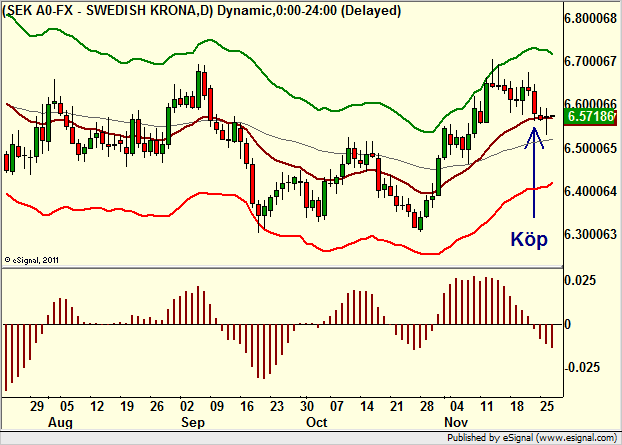The height and width of the screenshot is (445, 622).
Task: Click the indicator zero level label
Action: [567, 324]
